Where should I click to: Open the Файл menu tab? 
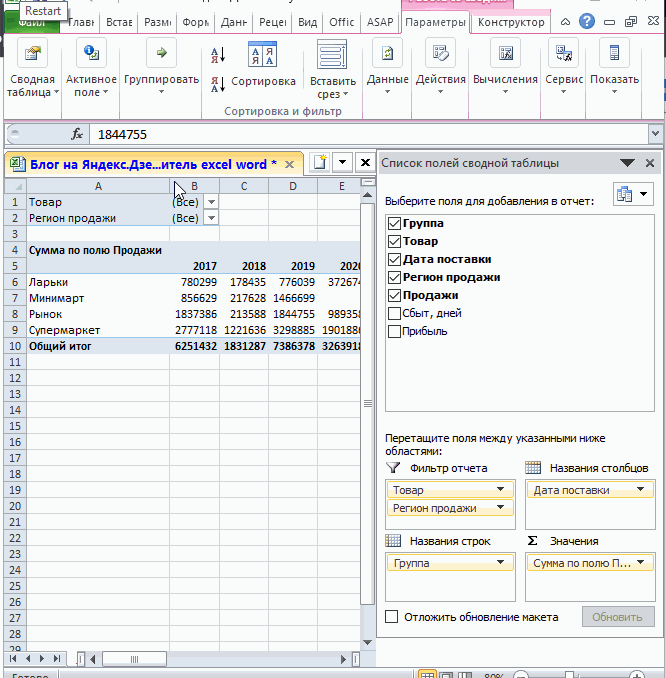(x=31, y=23)
